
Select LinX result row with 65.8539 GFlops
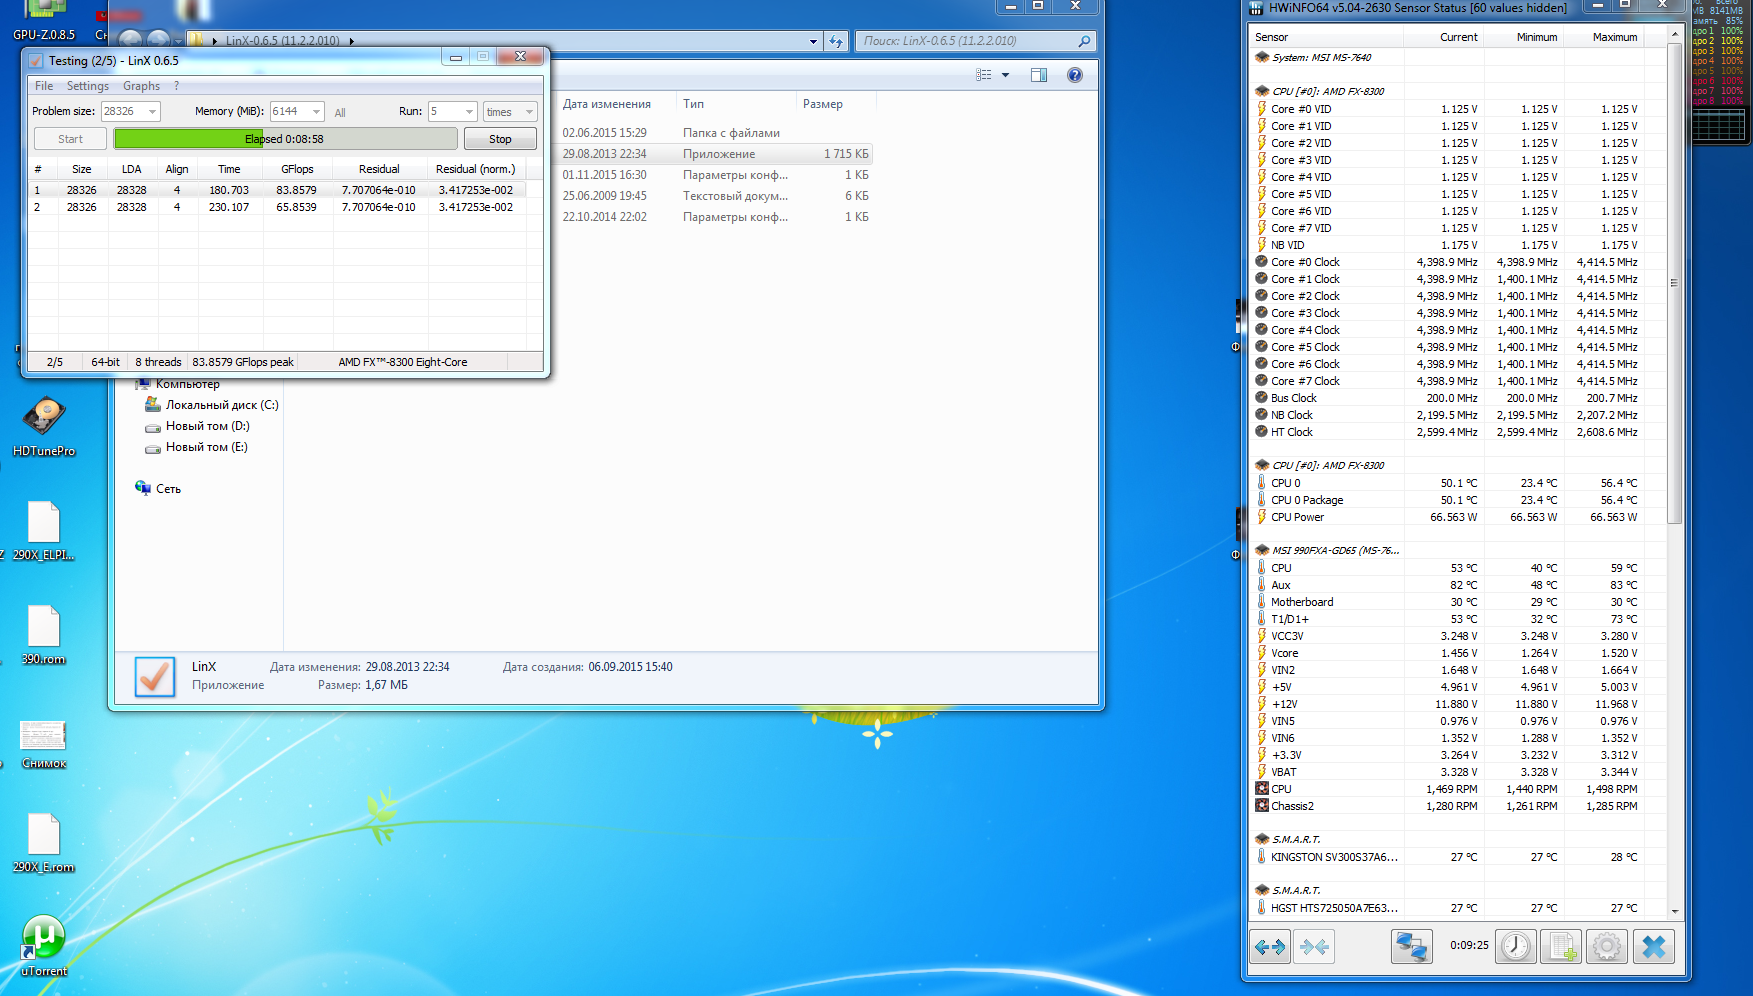point(277,207)
